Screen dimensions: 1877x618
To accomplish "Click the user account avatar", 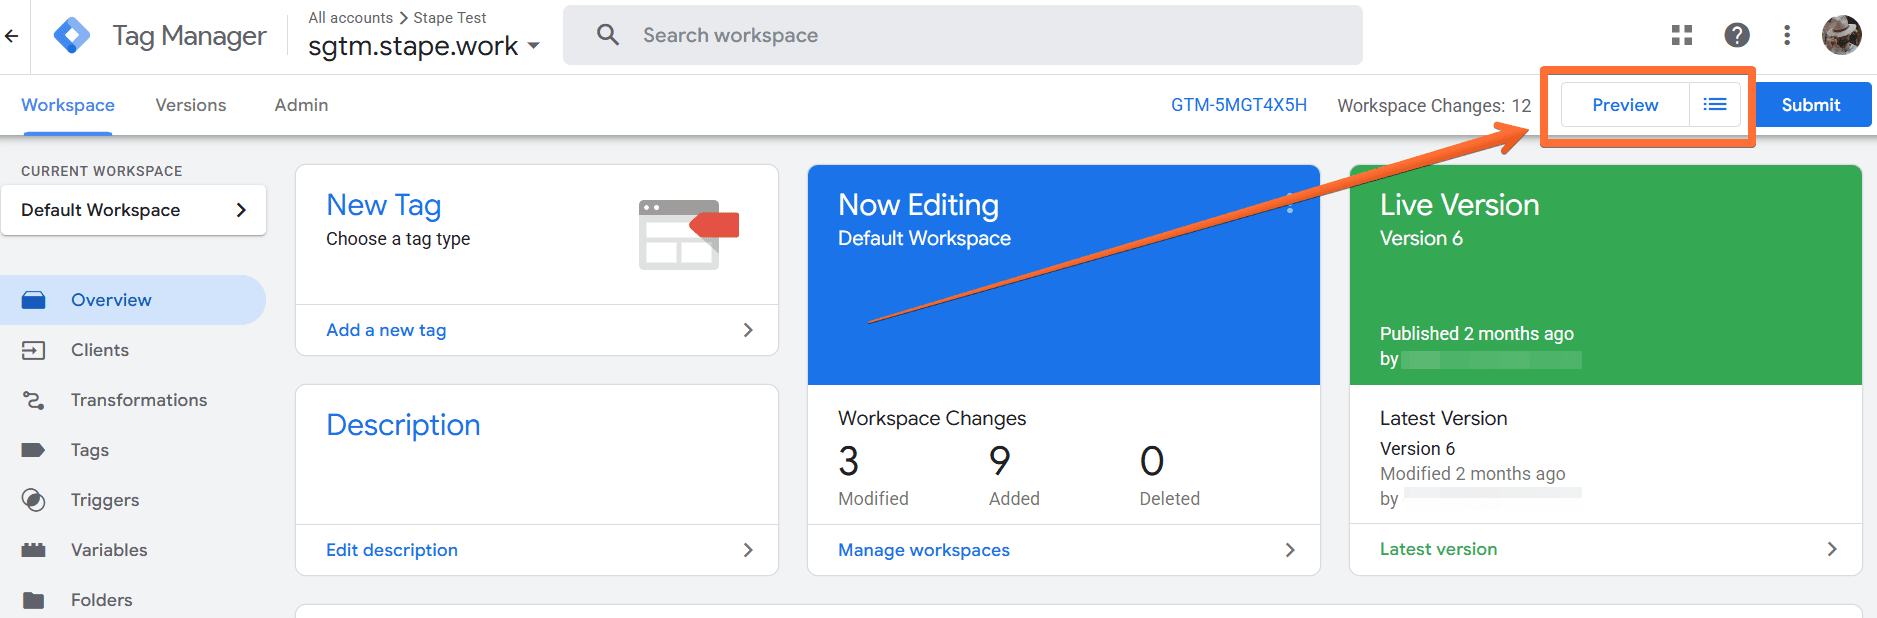I will pyautogui.click(x=1841, y=36).
